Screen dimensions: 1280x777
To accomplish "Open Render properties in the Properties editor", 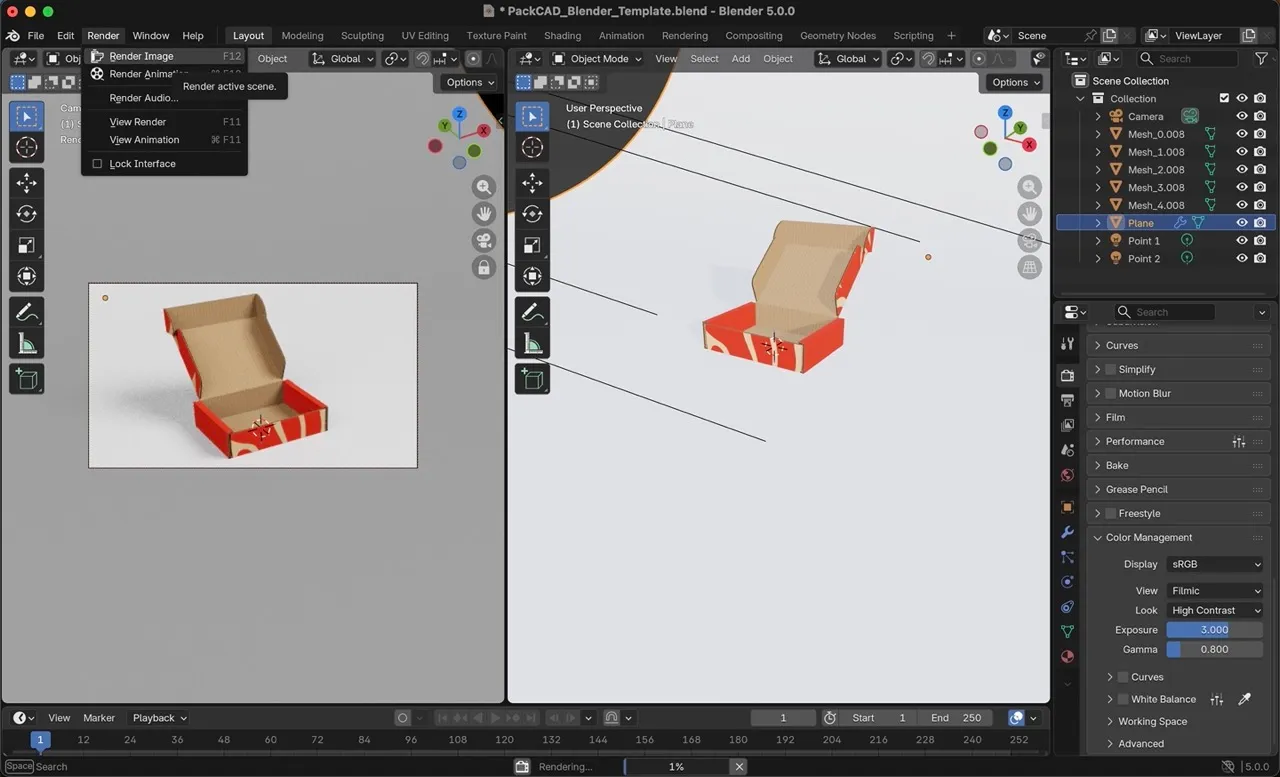I will (x=1067, y=375).
